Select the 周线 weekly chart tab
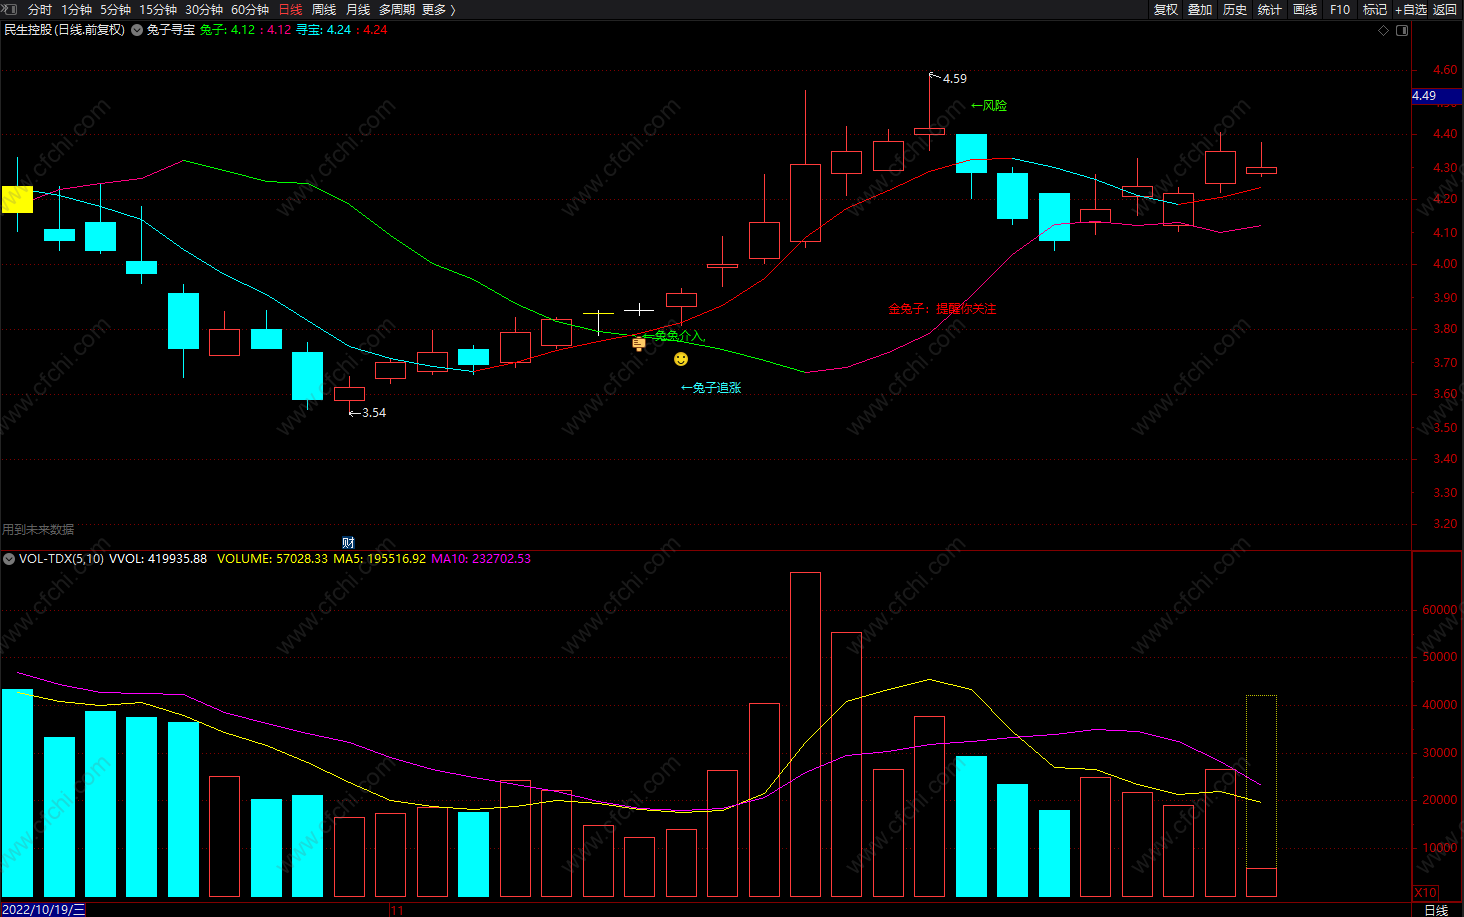 324,9
